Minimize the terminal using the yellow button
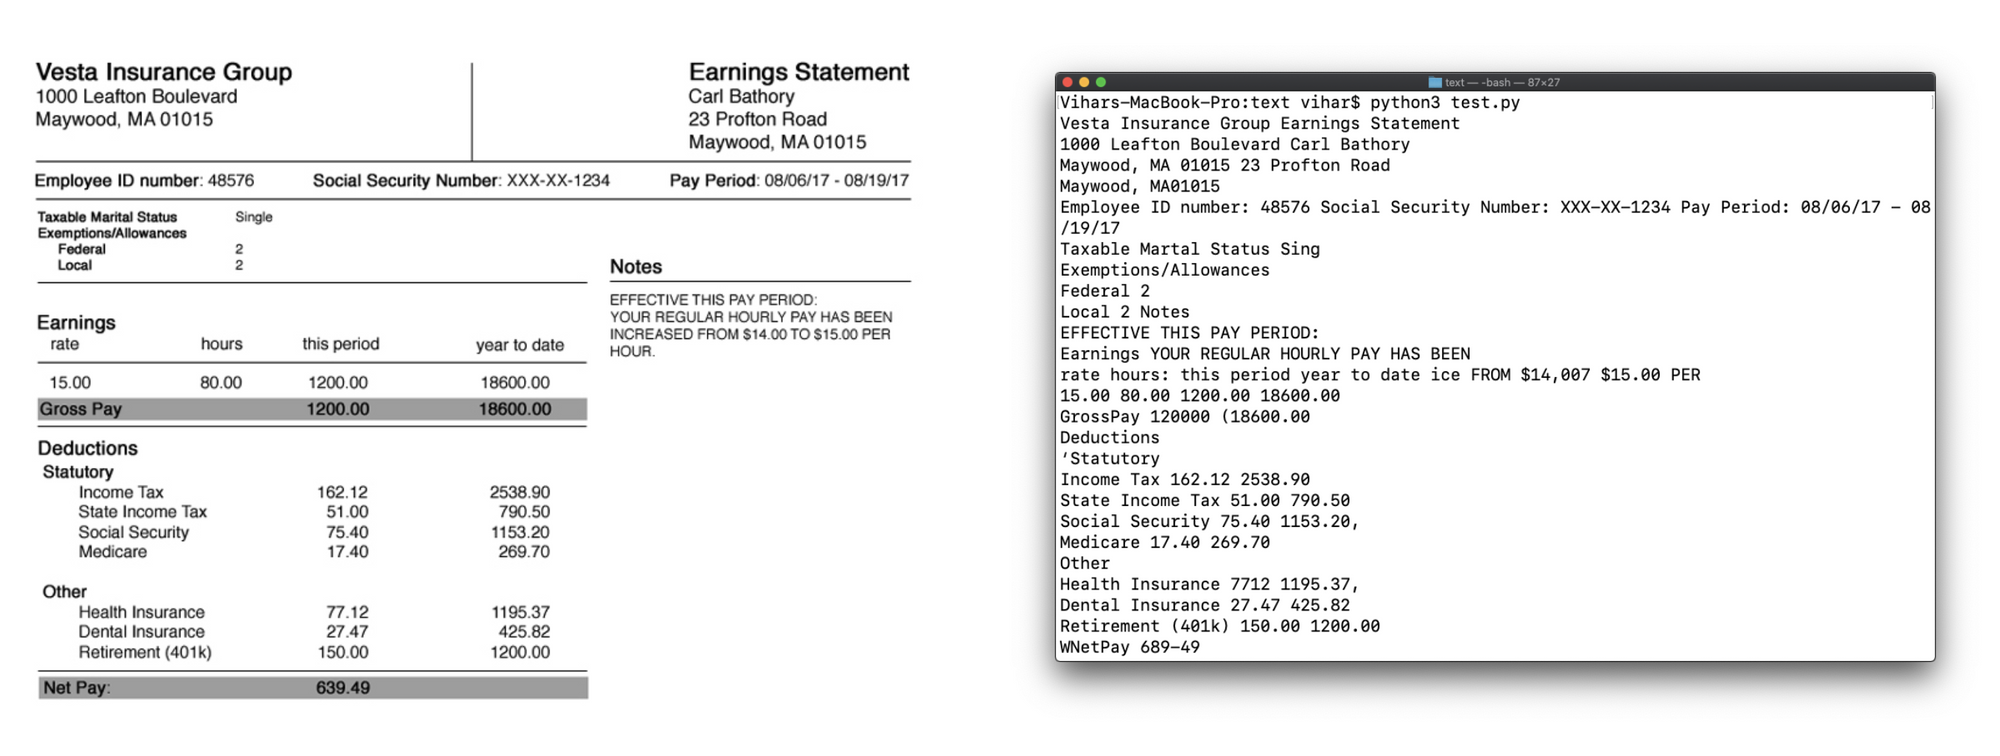2000x756 pixels. tap(1085, 82)
